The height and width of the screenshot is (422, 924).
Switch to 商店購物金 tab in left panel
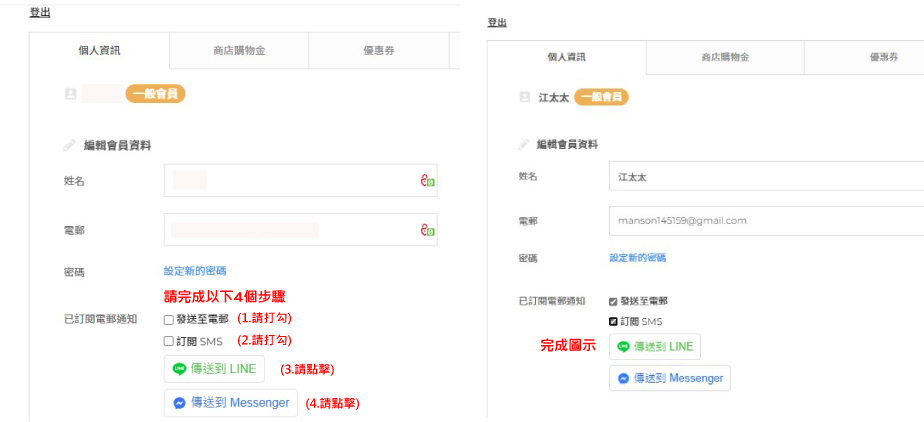coord(239,51)
